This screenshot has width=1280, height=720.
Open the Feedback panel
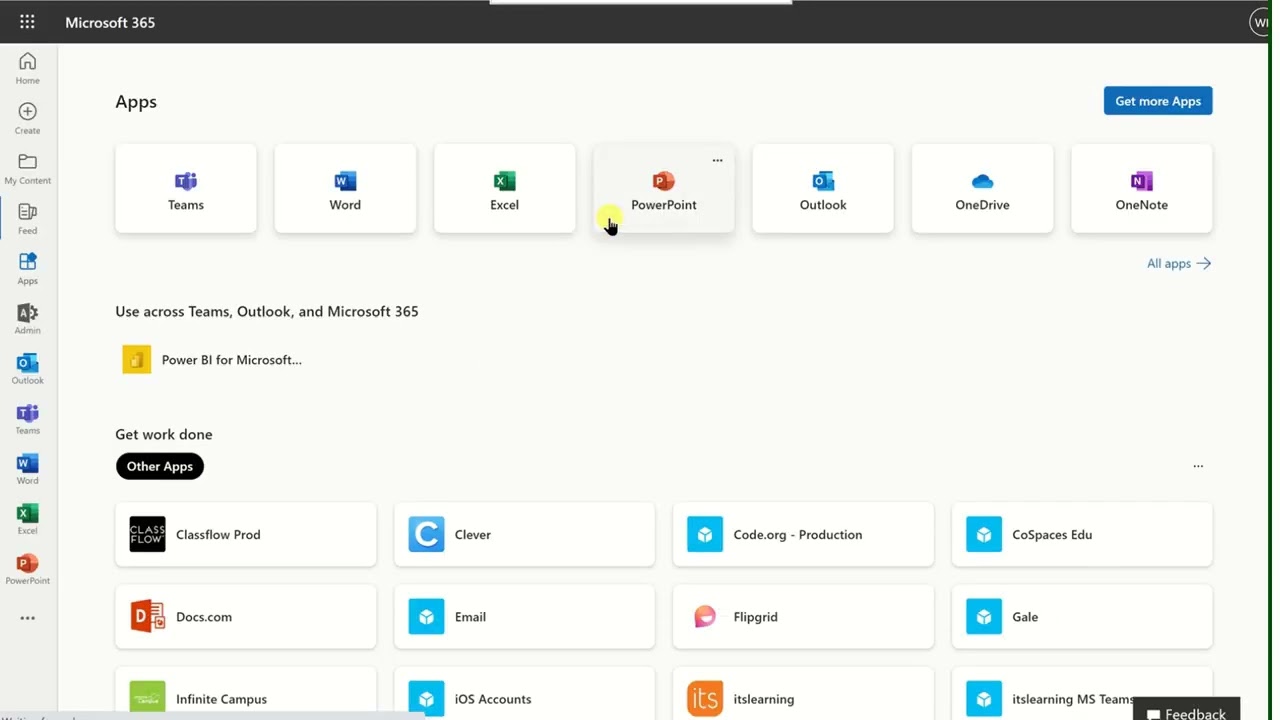1186,711
